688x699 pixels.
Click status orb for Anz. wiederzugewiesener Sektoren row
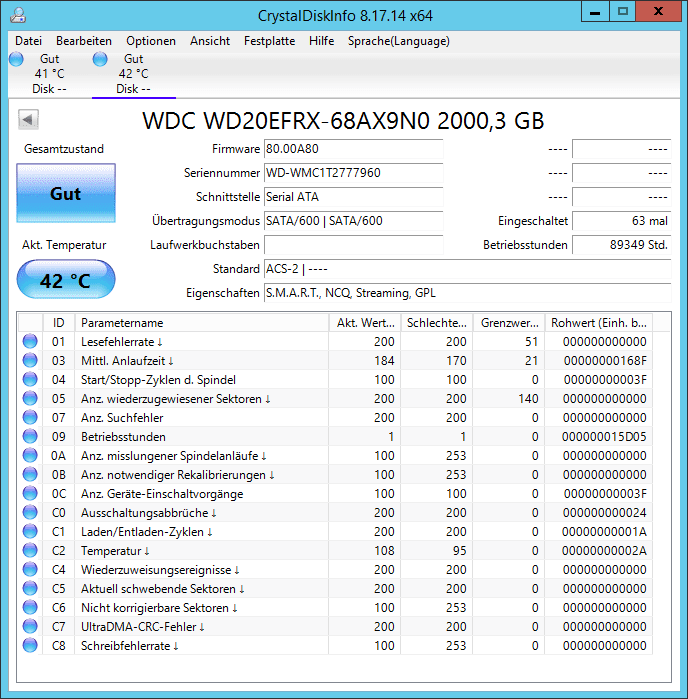(30, 398)
